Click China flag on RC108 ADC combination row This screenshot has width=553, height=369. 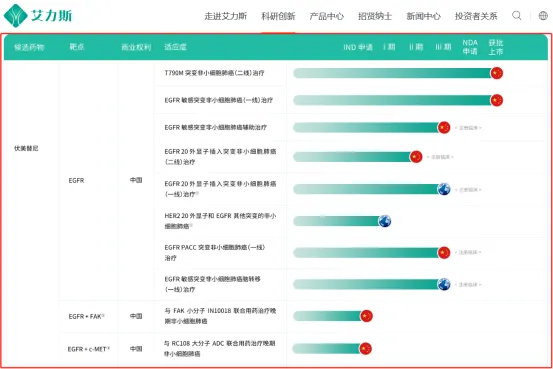click(365, 349)
